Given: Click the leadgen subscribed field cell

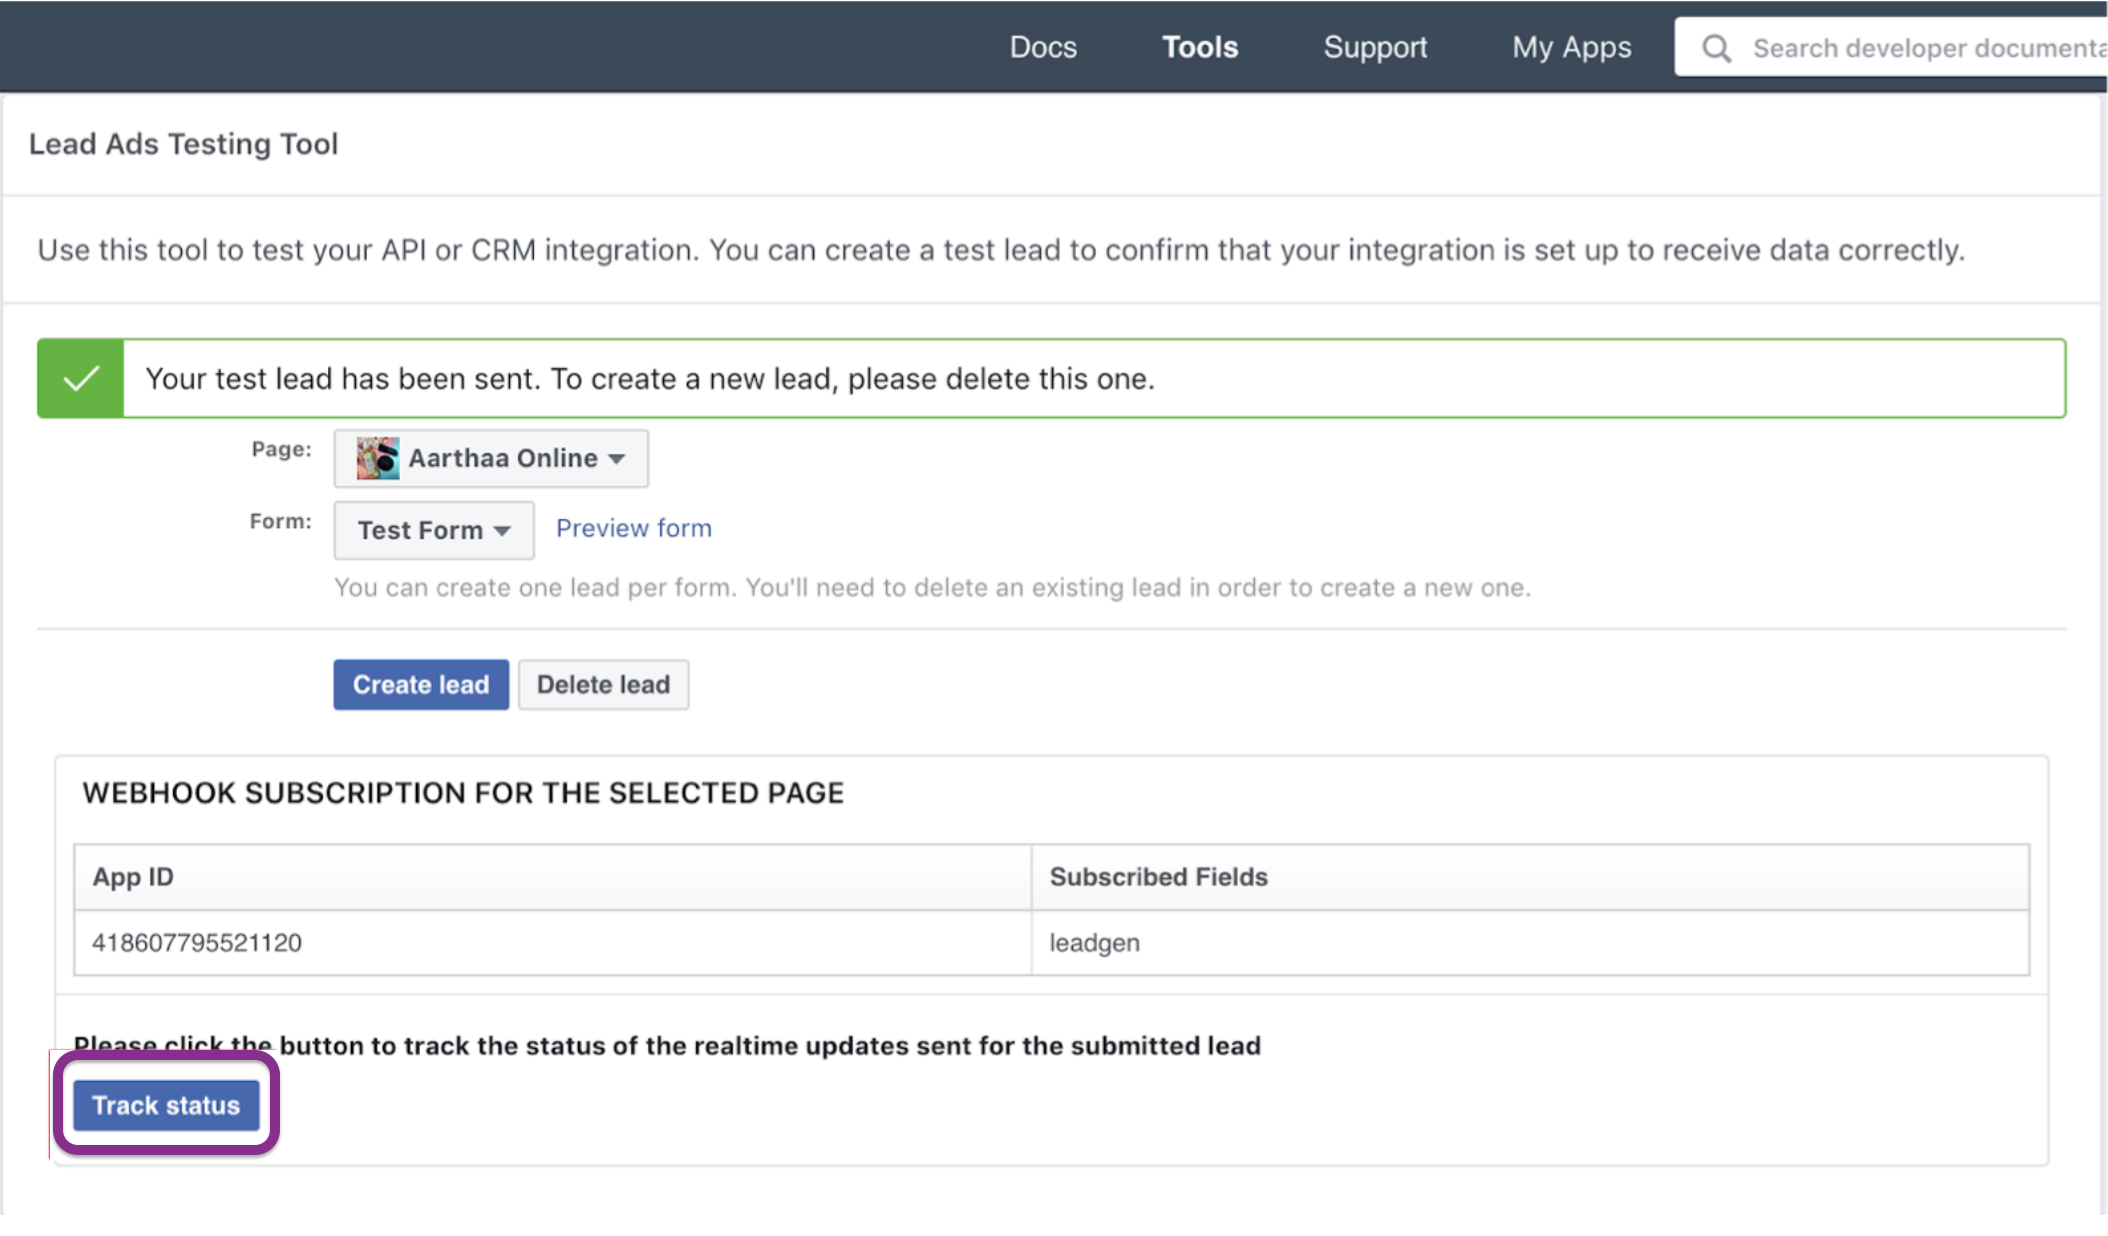Looking at the screenshot, I should [1094, 943].
